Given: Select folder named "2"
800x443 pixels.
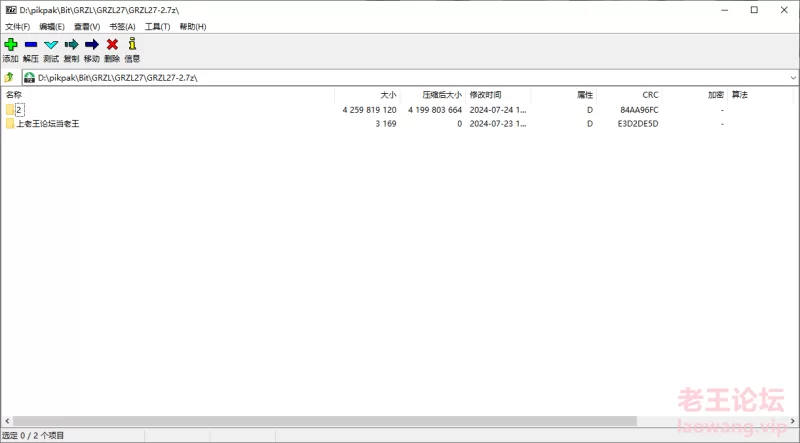Looking at the screenshot, I should [19, 110].
